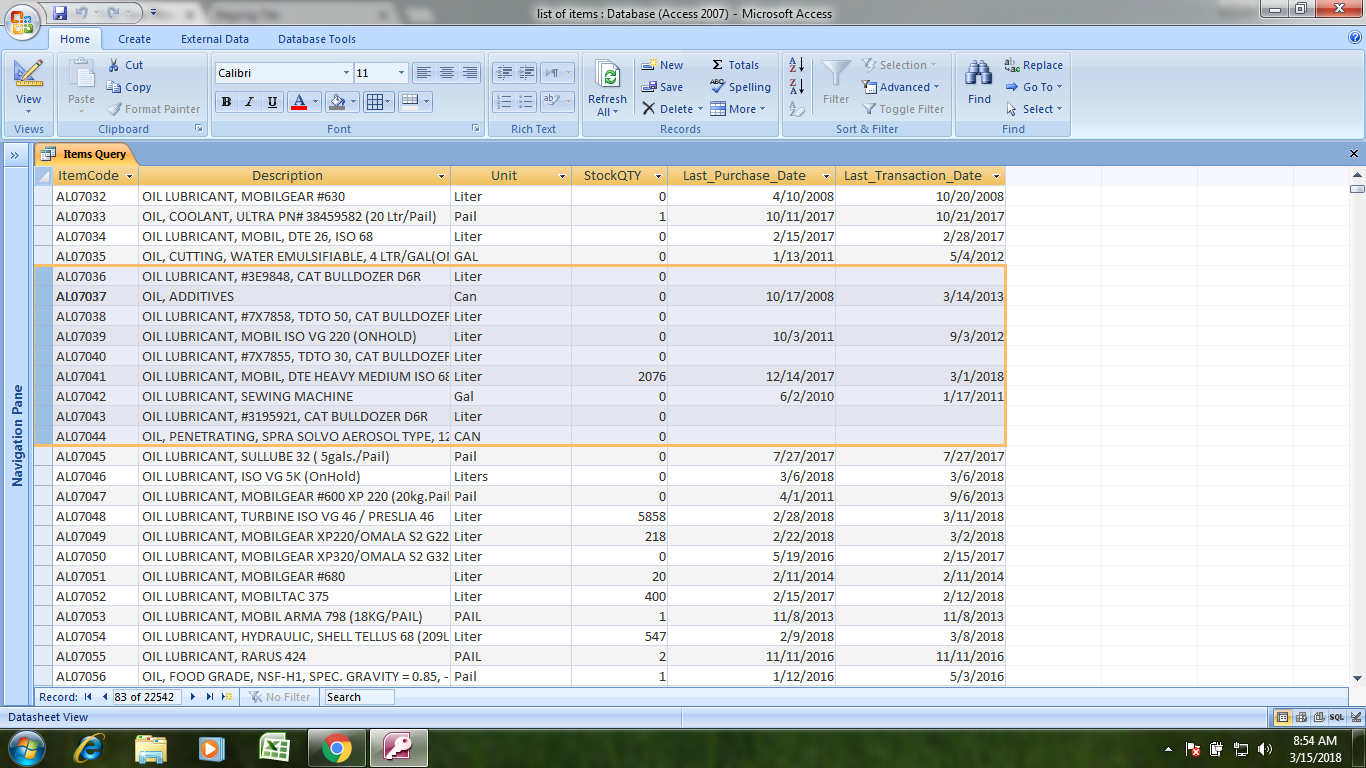1366x768 pixels.
Task: Open the Alternate Fill/Back Color control
Action: (414, 102)
